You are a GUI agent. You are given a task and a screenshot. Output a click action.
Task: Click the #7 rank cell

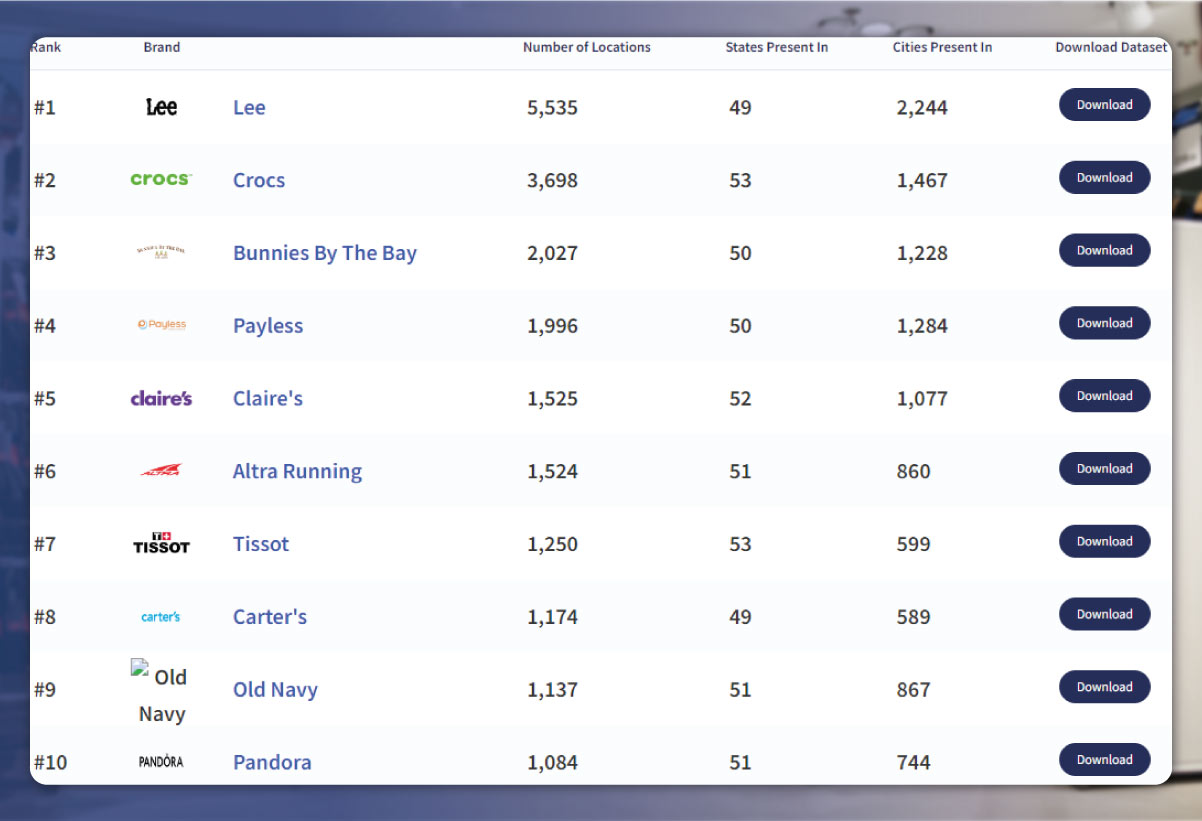(45, 544)
